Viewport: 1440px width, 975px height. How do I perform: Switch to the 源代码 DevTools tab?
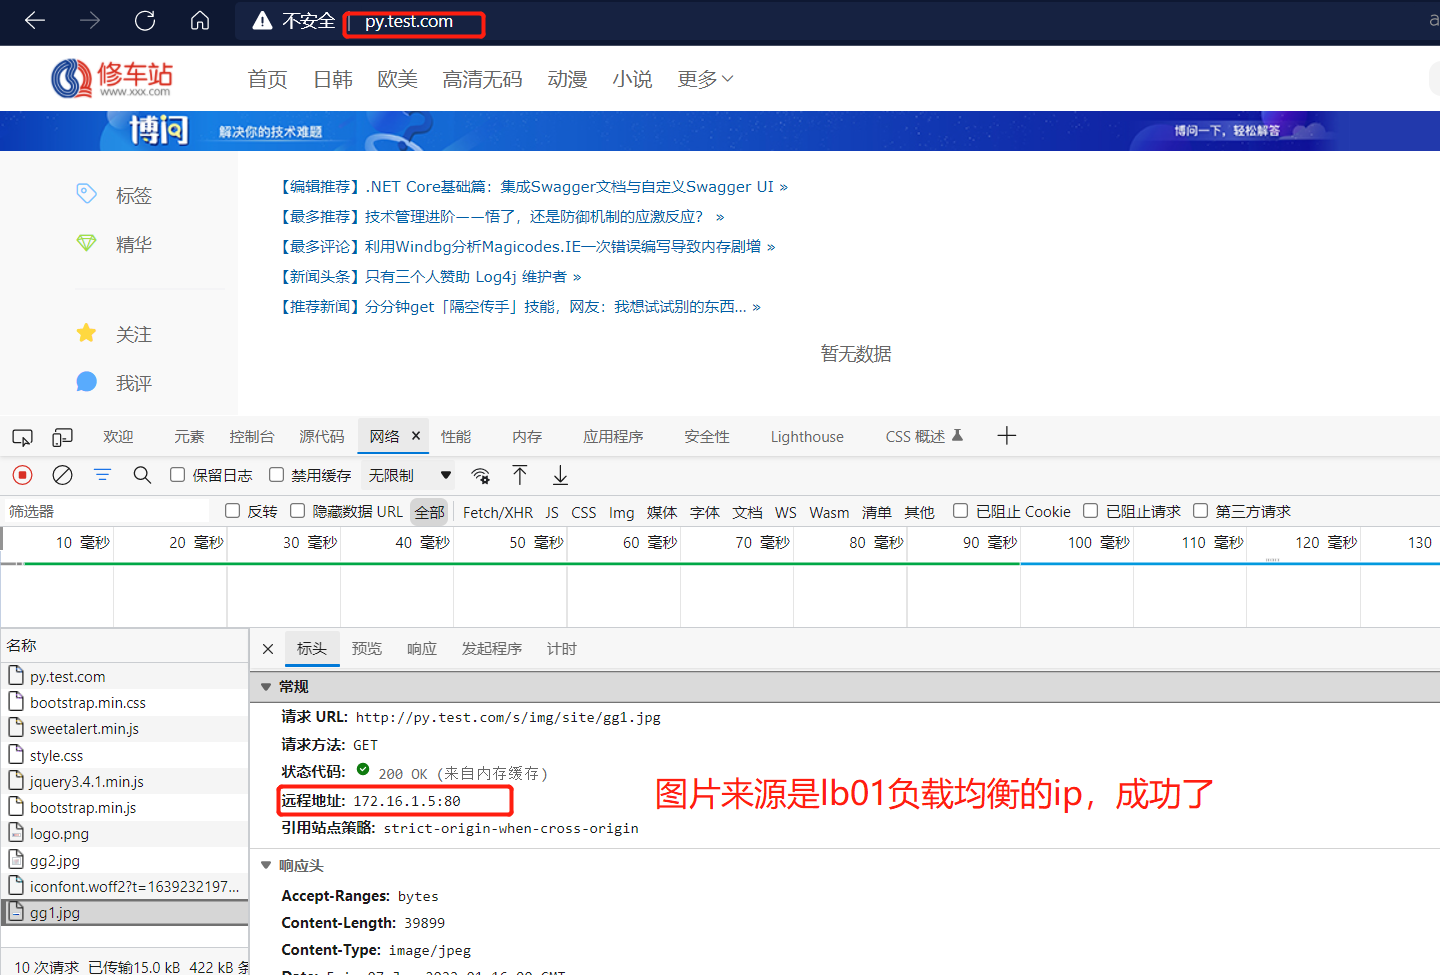pyautogui.click(x=322, y=437)
